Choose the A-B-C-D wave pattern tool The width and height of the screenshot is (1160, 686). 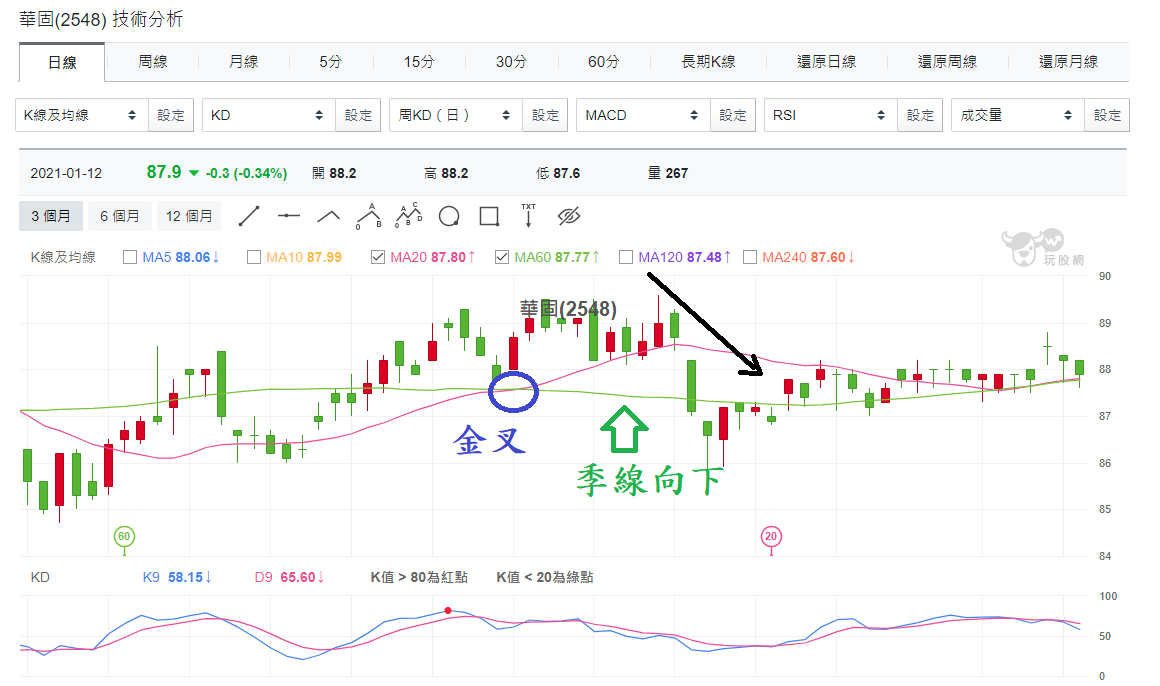(x=408, y=216)
